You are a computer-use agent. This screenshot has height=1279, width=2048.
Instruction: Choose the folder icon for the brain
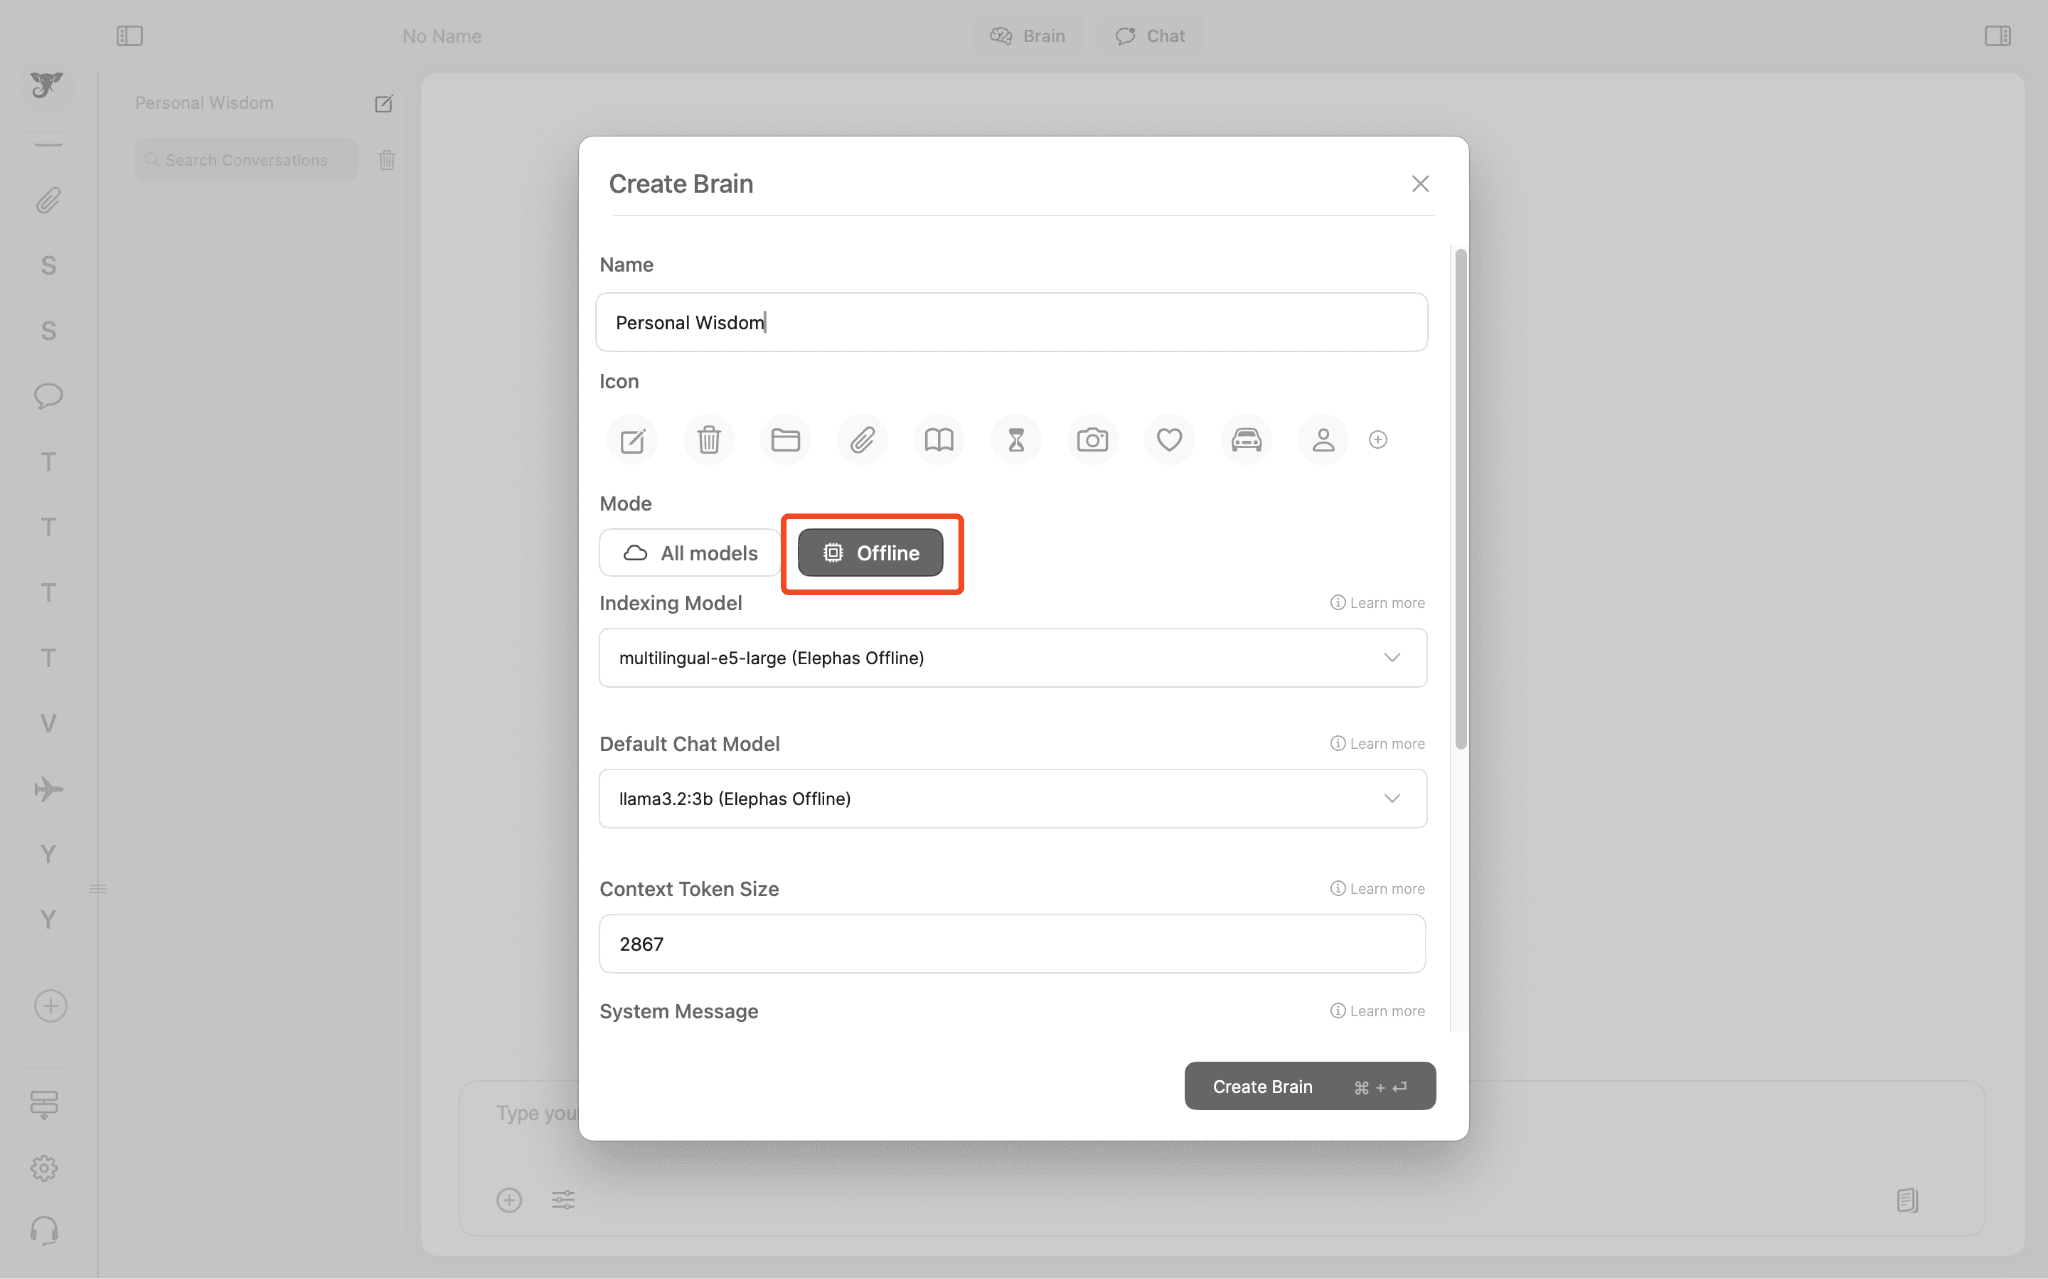pos(785,440)
